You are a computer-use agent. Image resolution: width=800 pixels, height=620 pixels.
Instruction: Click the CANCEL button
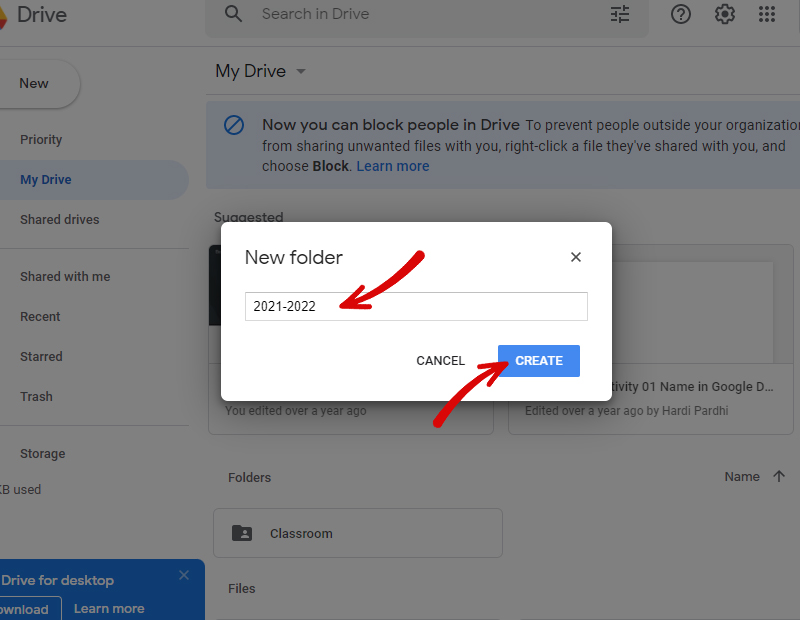pyautogui.click(x=440, y=361)
